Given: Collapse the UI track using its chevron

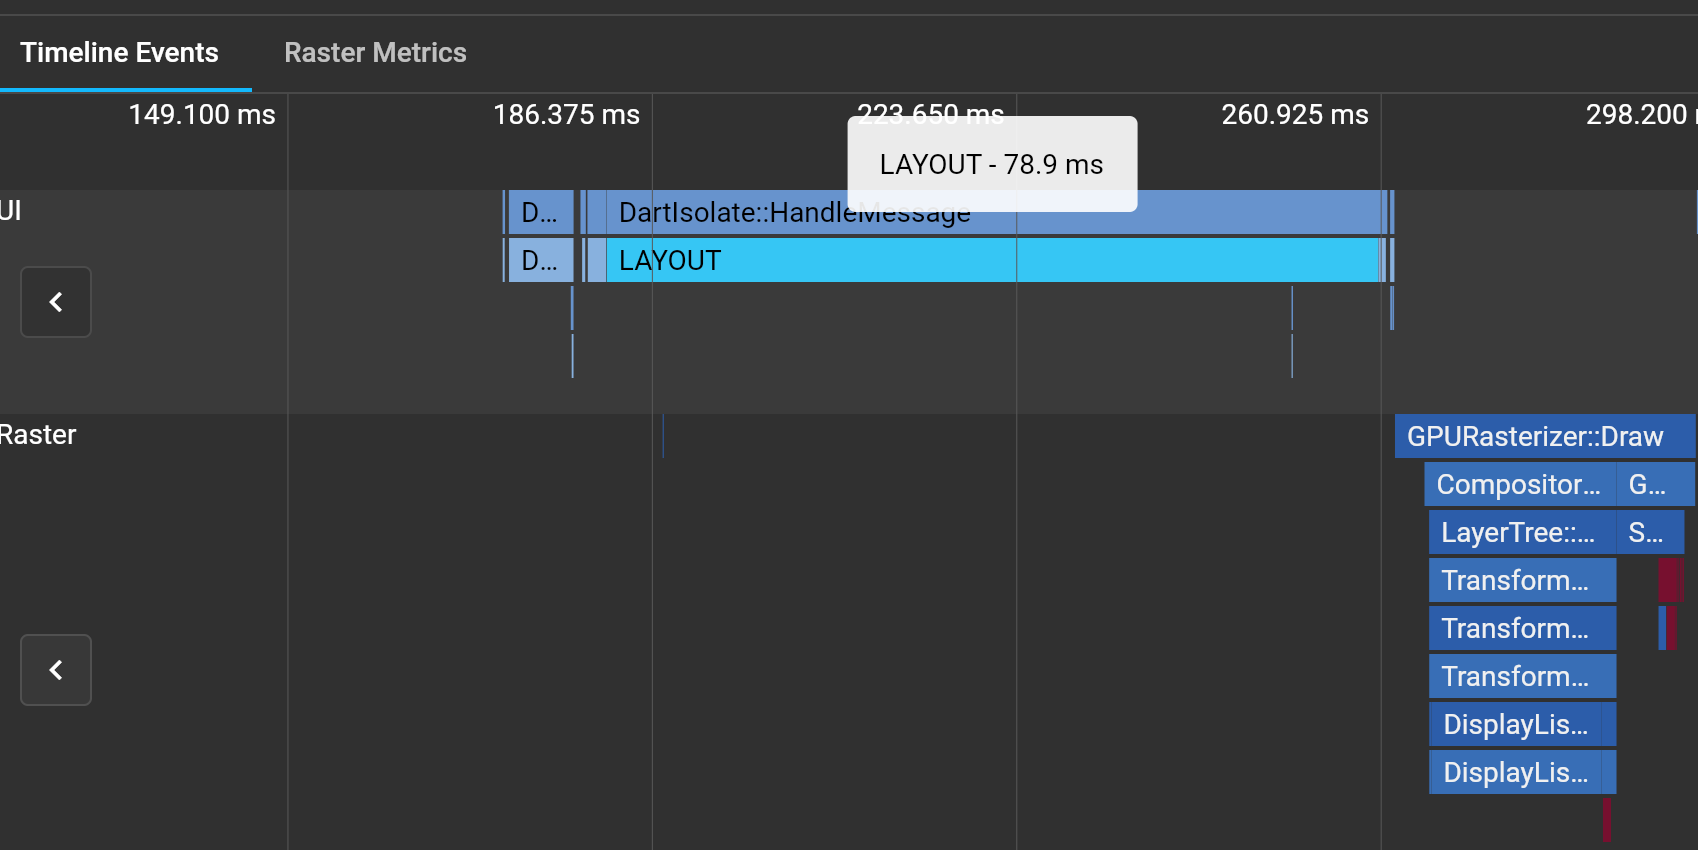Looking at the screenshot, I should tap(55, 301).
